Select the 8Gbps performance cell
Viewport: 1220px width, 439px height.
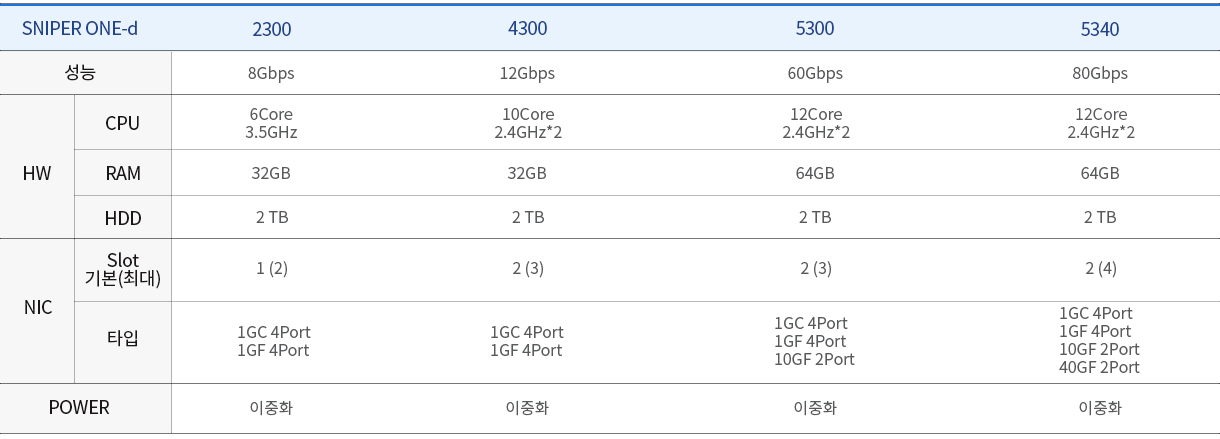point(272,73)
